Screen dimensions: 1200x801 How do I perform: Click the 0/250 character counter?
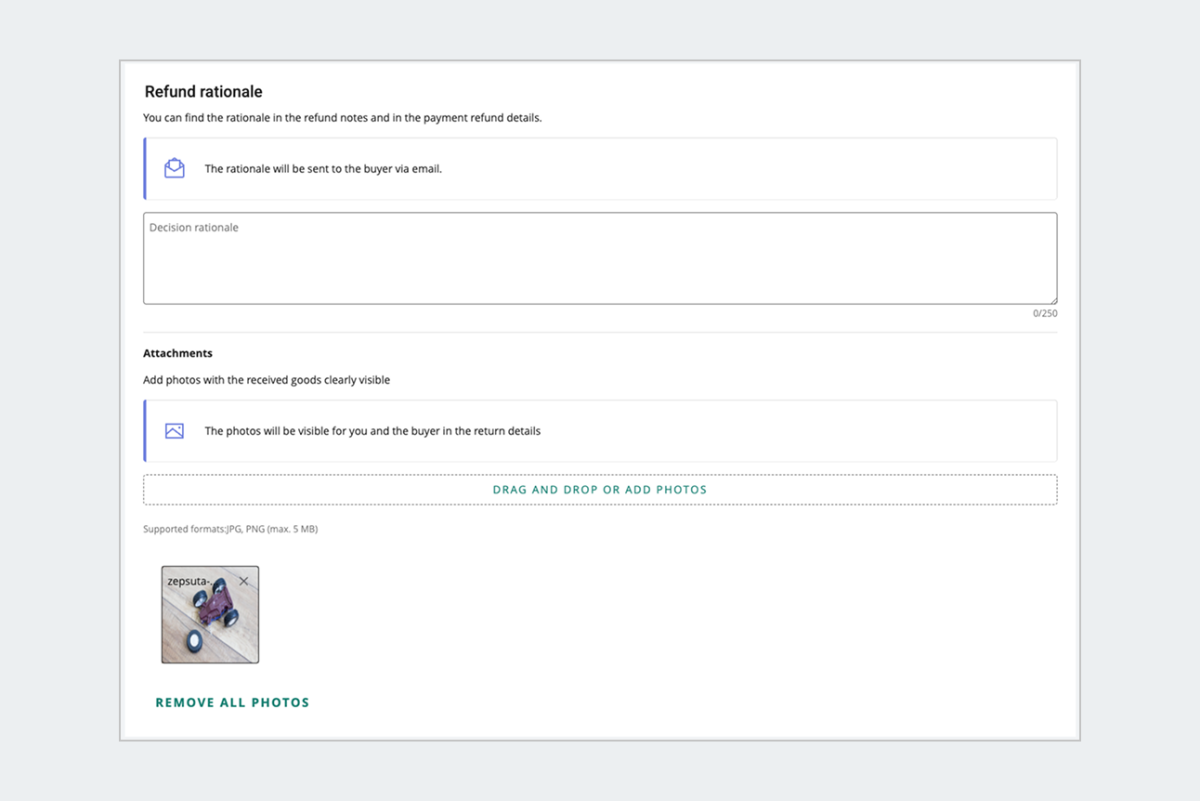click(1043, 313)
